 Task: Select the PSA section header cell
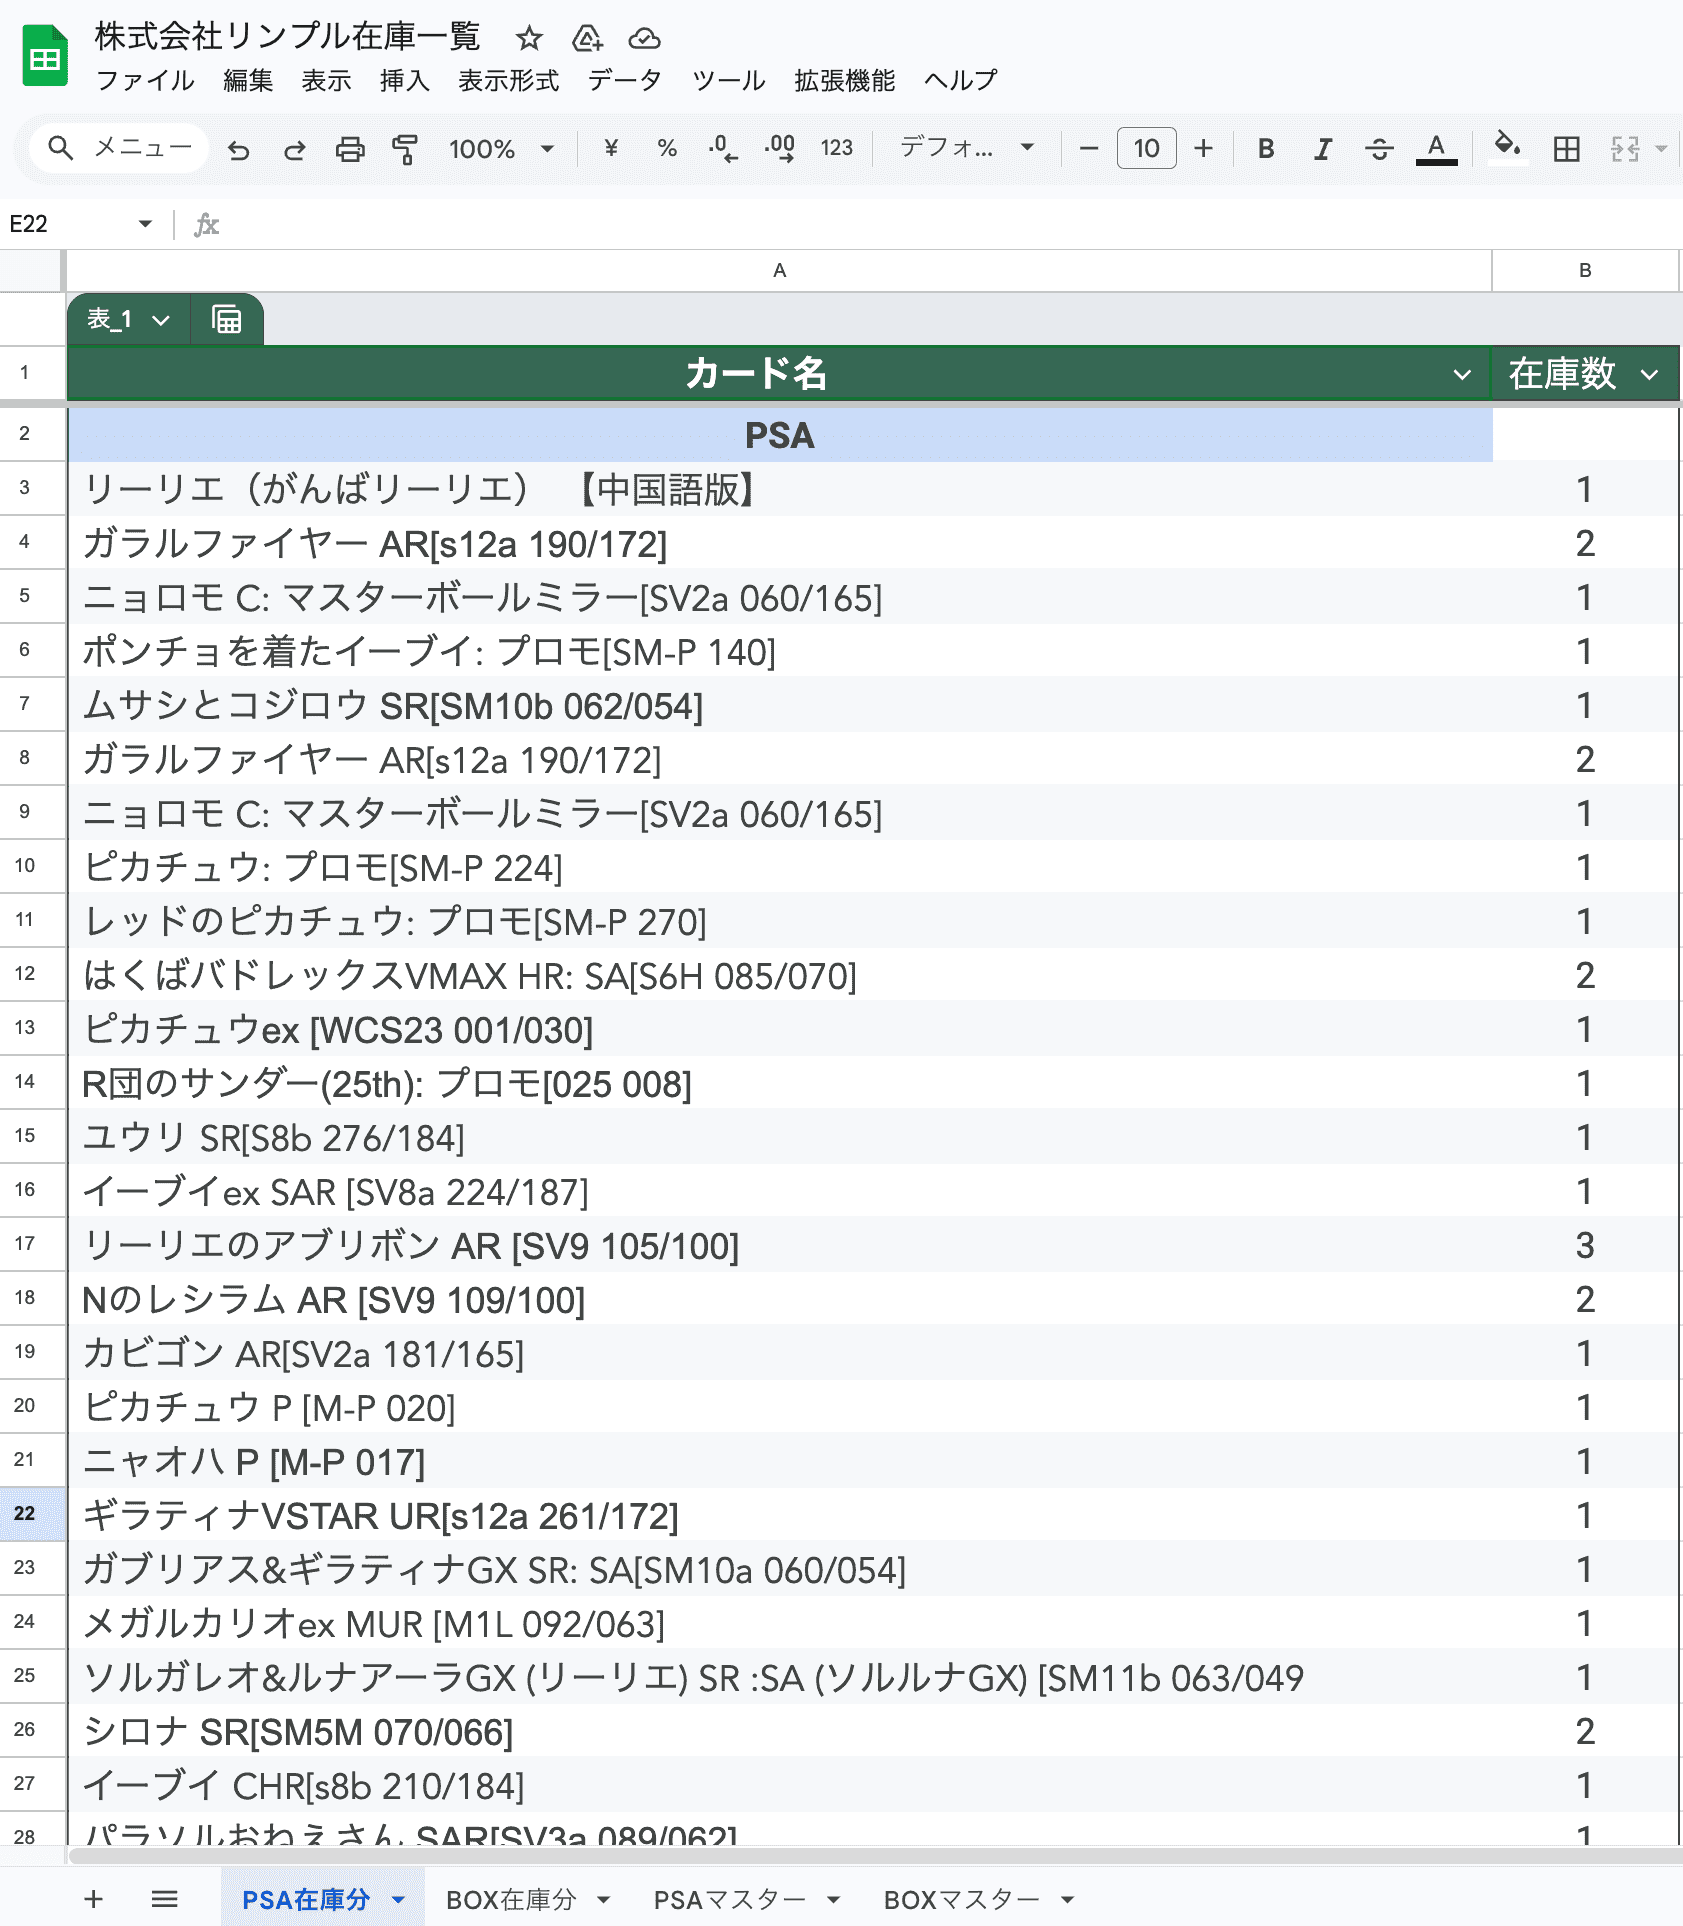coord(780,435)
